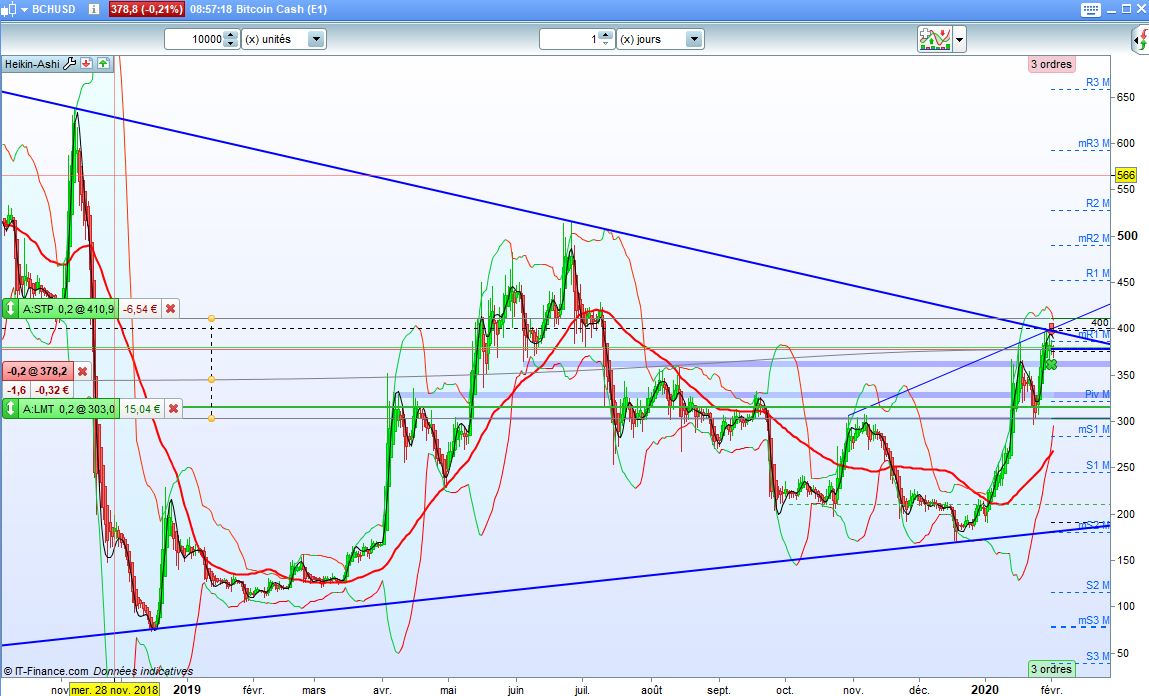1149x696 pixels.
Task: Click highlighted date mer. 28 nov. 2018
Action: tap(115, 689)
